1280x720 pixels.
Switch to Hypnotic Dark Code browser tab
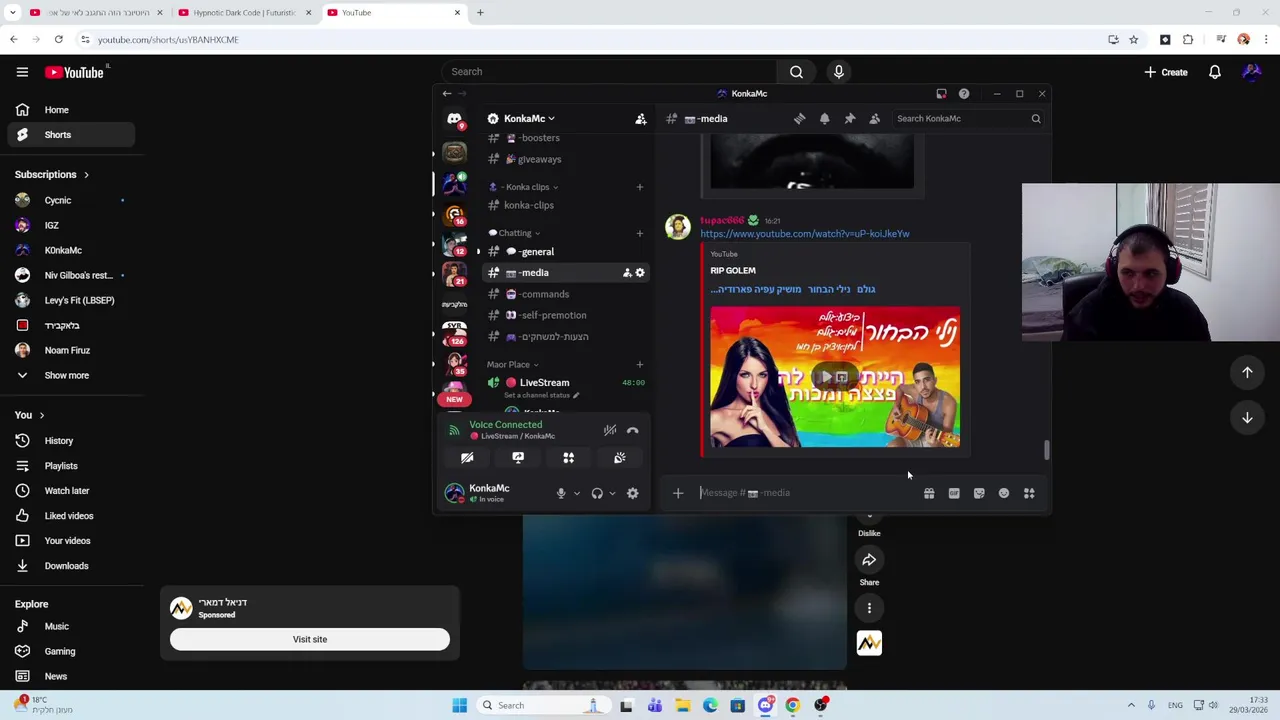[245, 13]
